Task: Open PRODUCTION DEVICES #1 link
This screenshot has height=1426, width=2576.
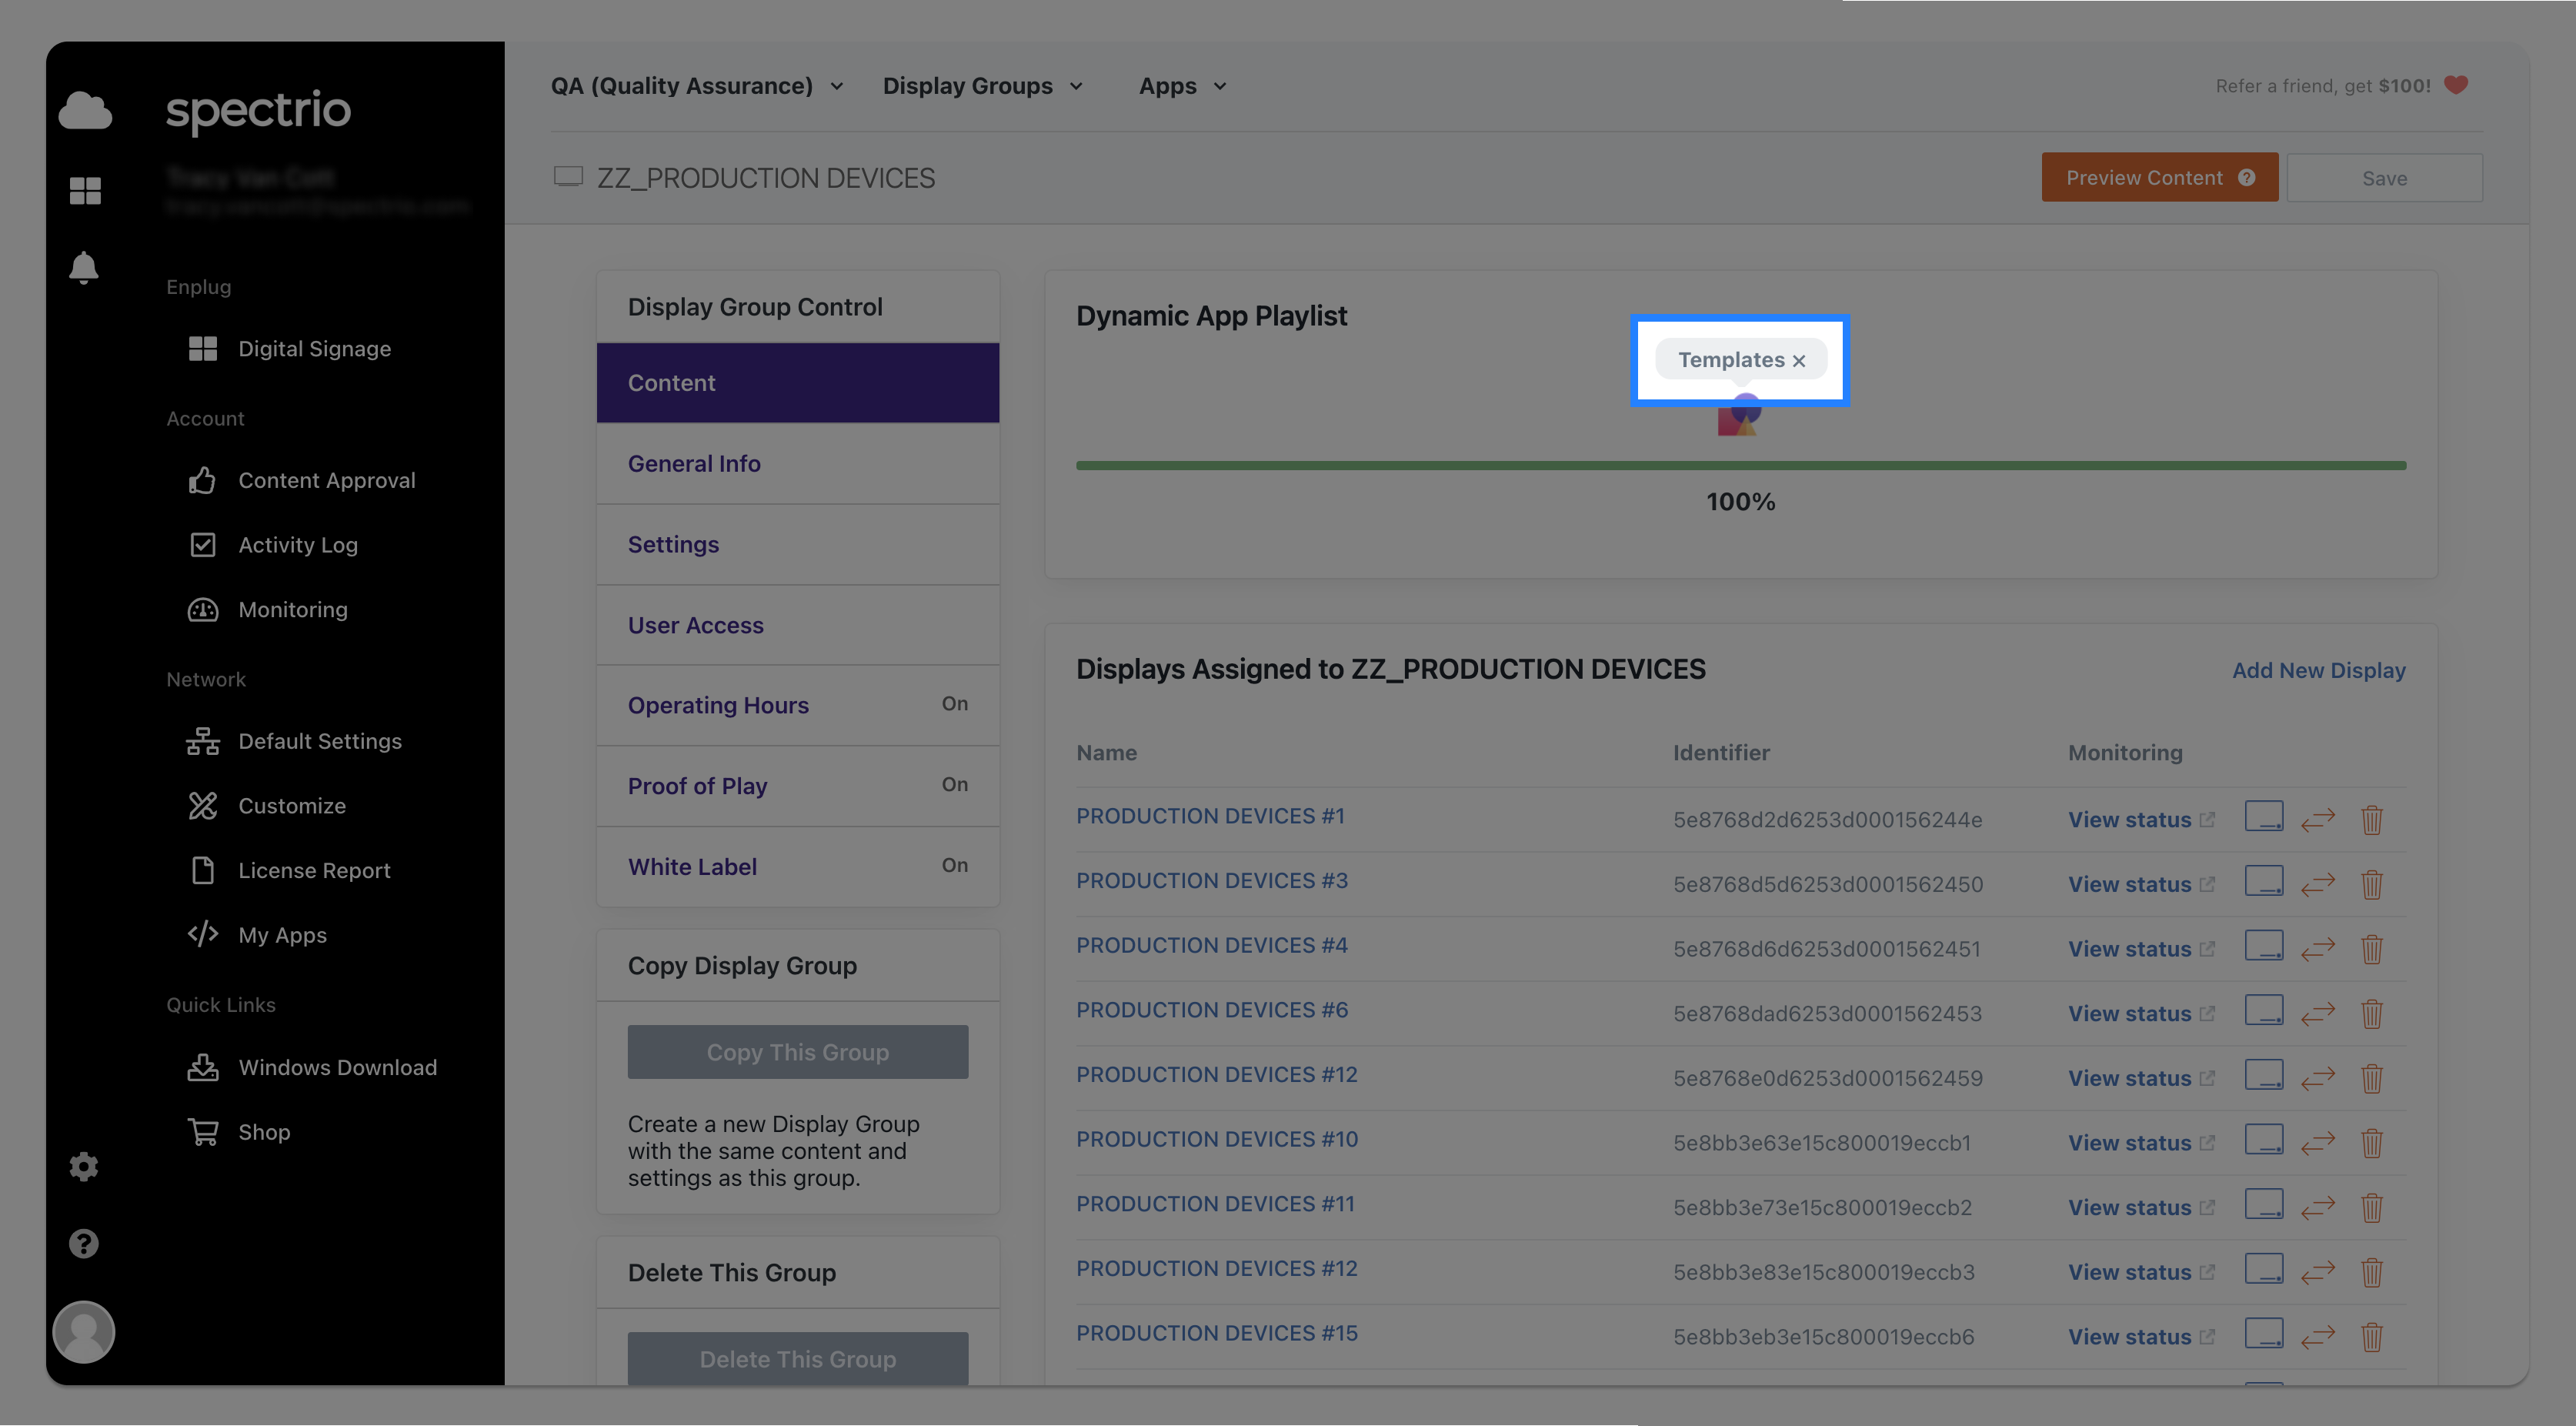Action: click(1210, 816)
